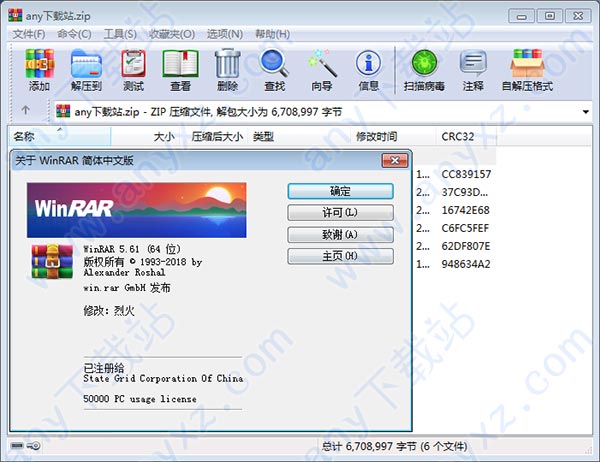Open the File (文件) menu
The height and width of the screenshot is (462, 600).
(29, 34)
